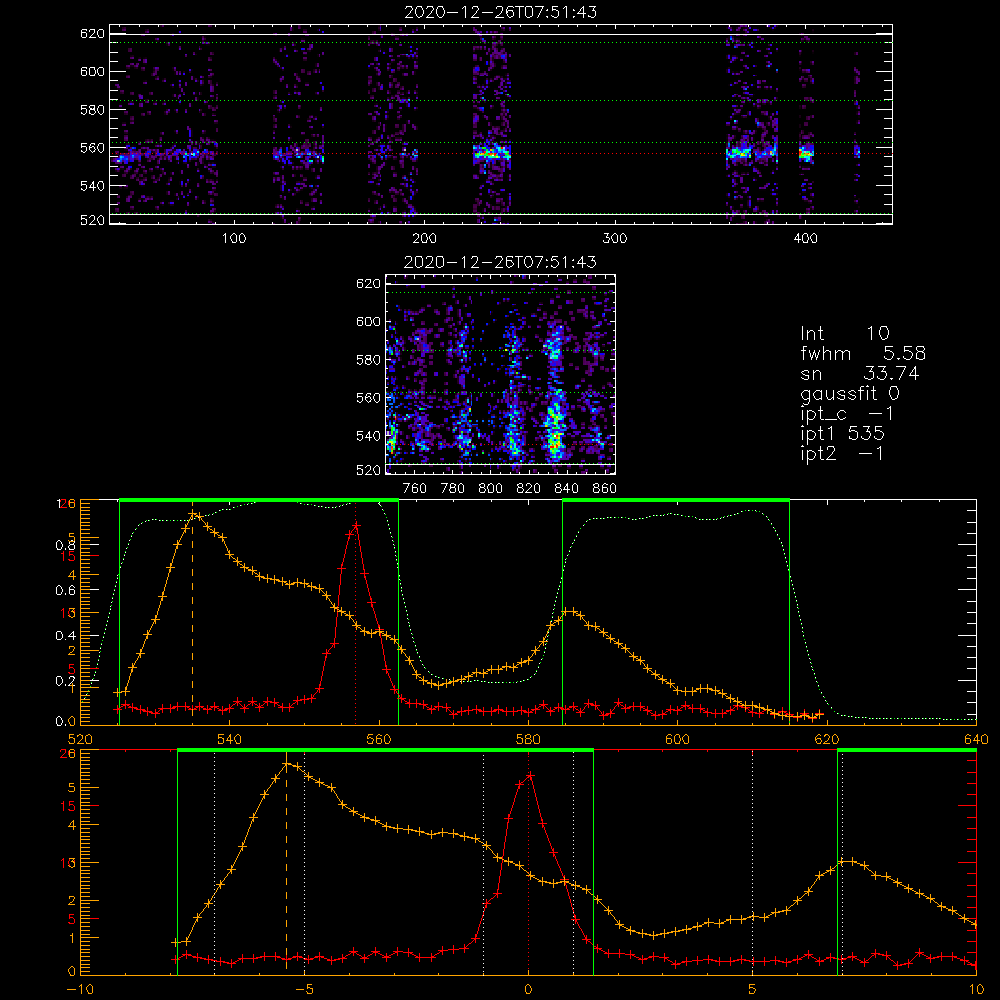Click the x-axis label 300 on top spectrogram

tap(615, 239)
